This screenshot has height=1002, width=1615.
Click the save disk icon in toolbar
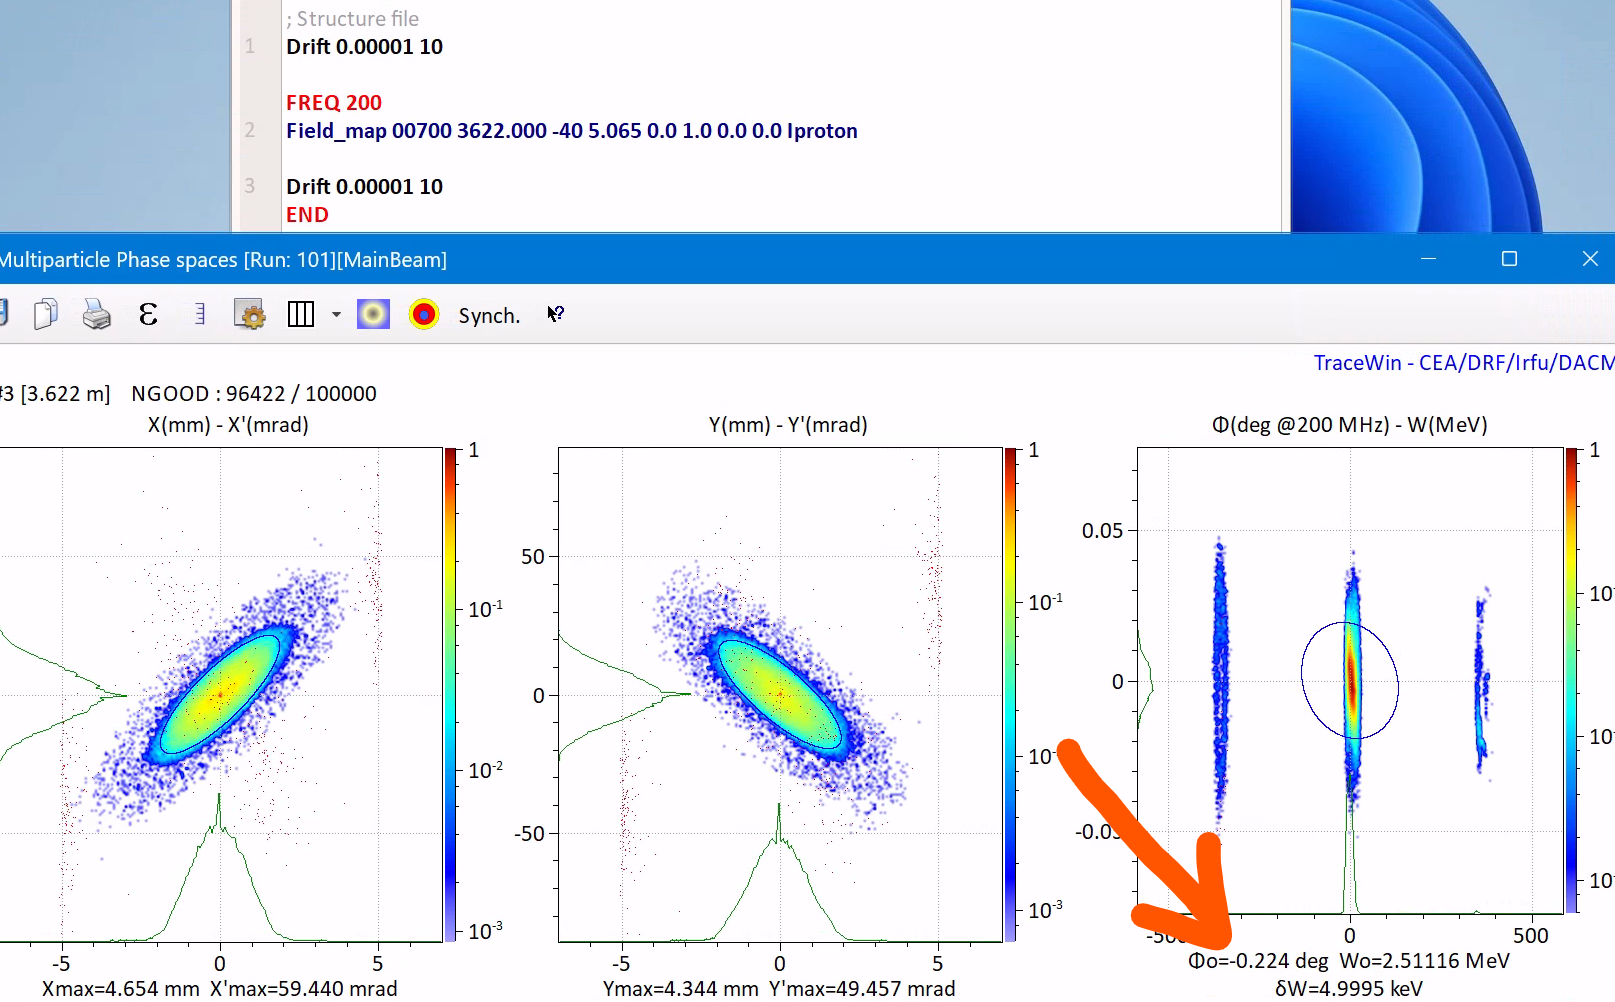[3, 315]
